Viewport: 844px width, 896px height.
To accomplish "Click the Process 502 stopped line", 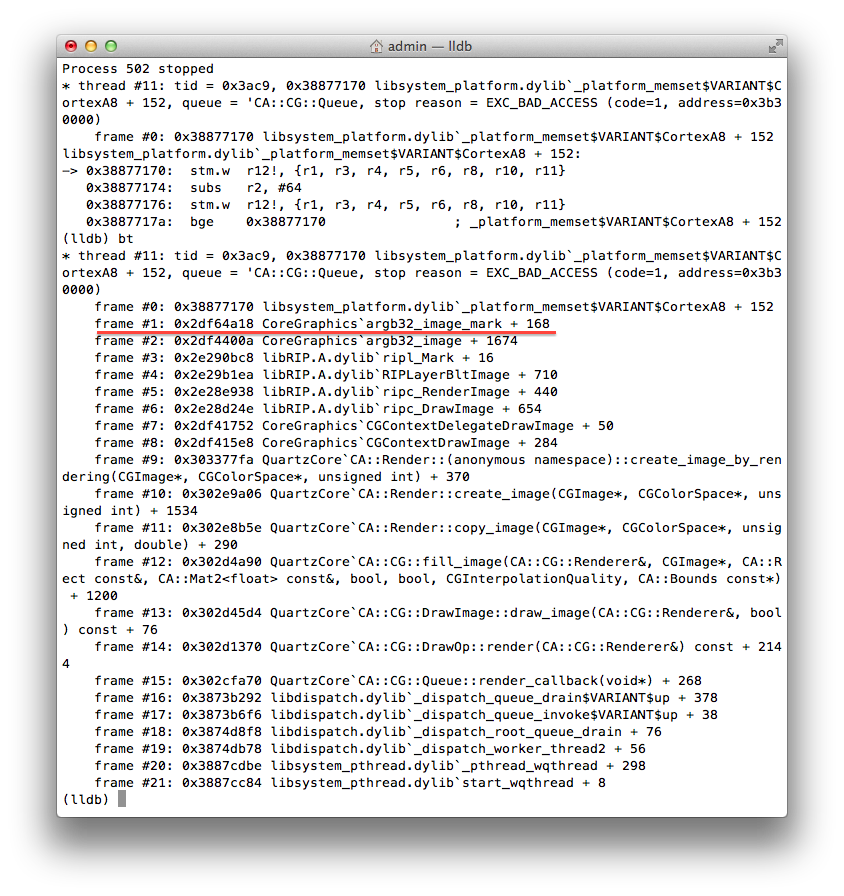I will [x=138, y=69].
